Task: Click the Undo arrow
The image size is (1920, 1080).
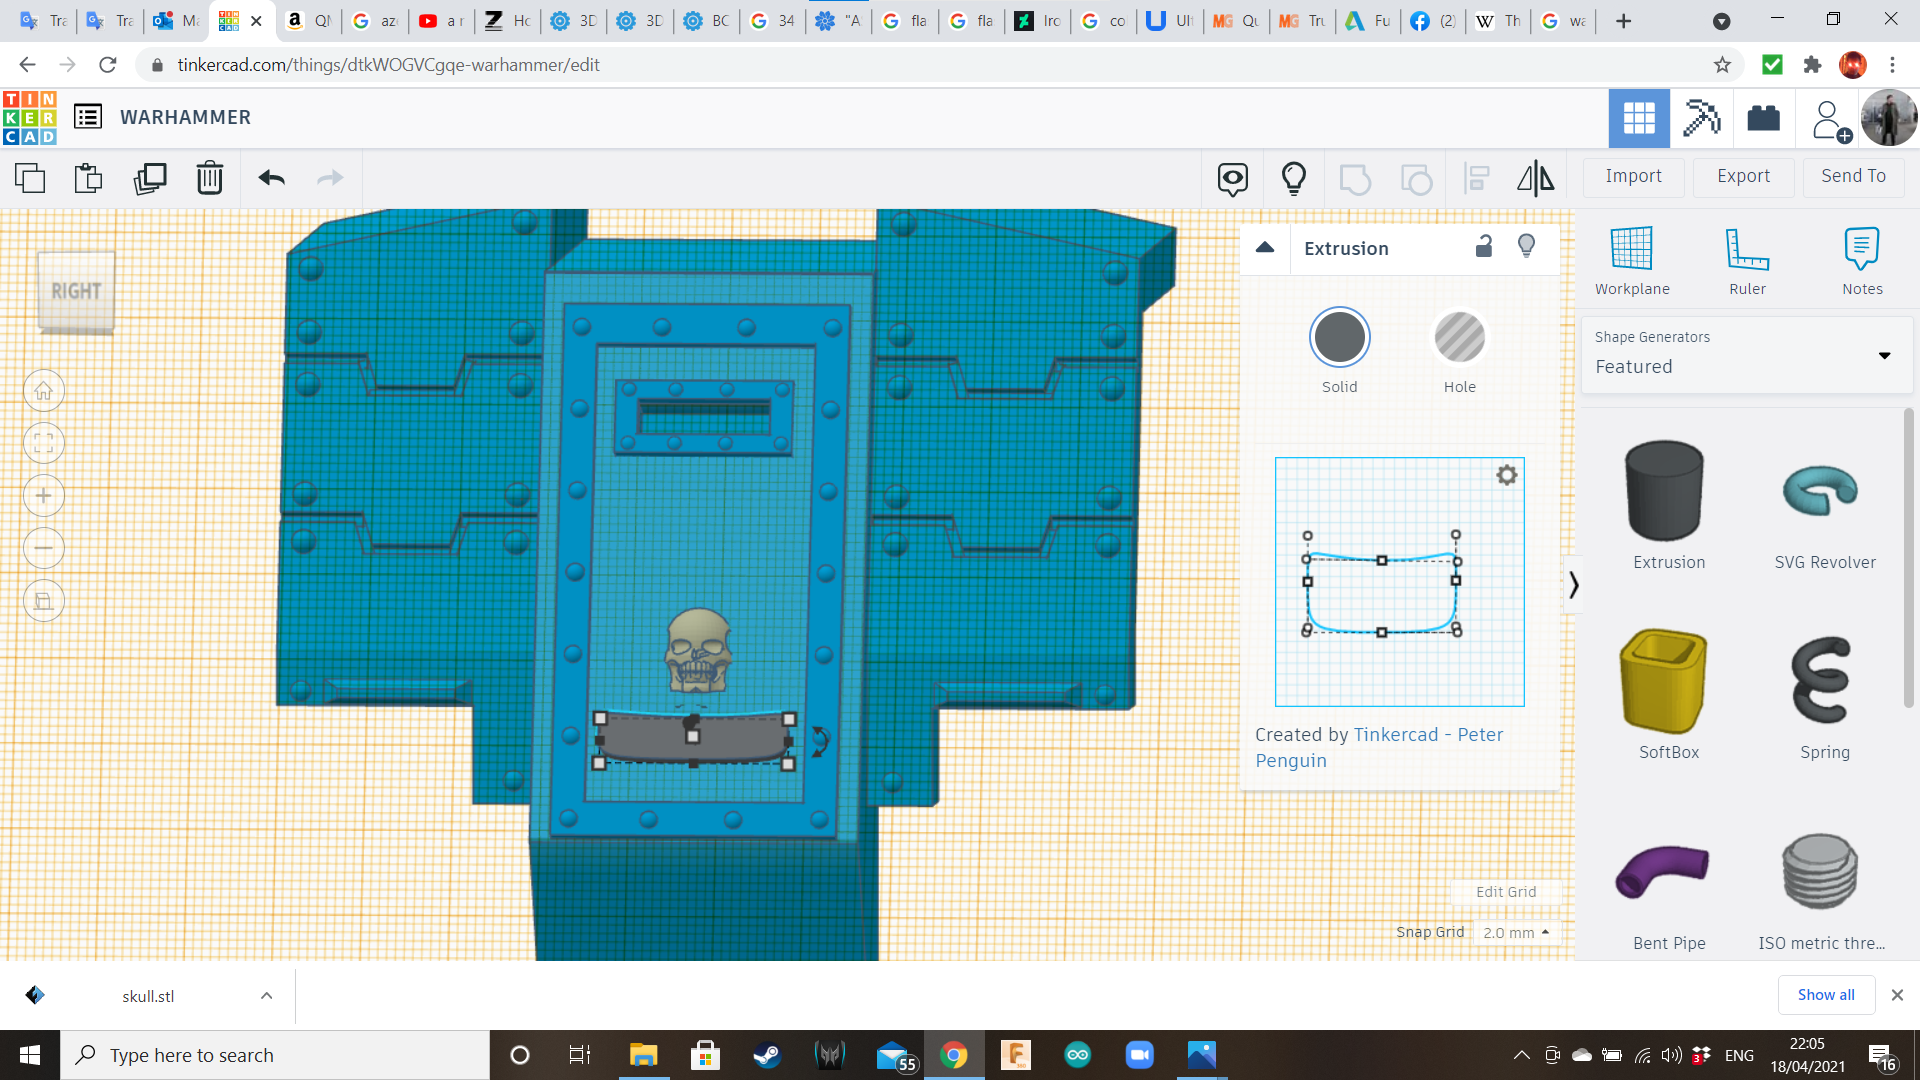Action: pos(271,178)
